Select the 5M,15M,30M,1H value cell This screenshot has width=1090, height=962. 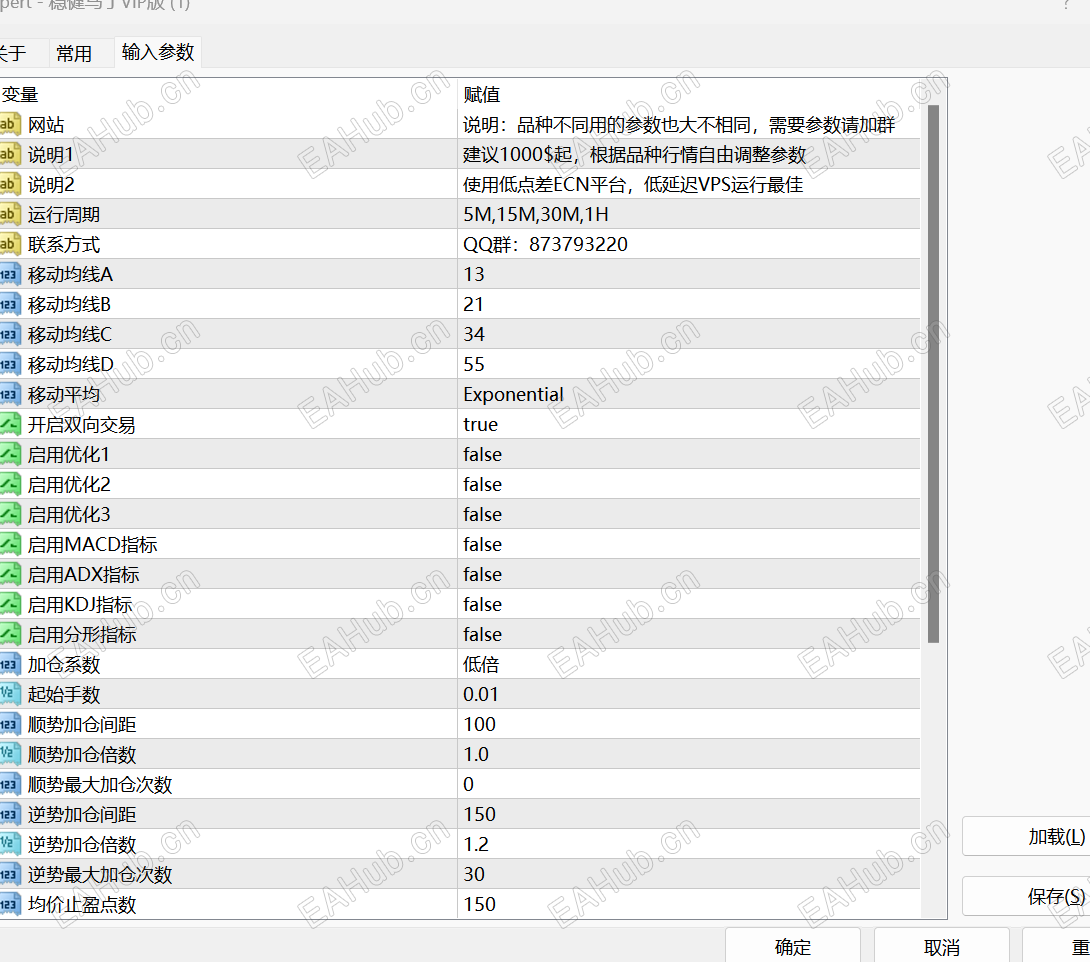(688, 214)
